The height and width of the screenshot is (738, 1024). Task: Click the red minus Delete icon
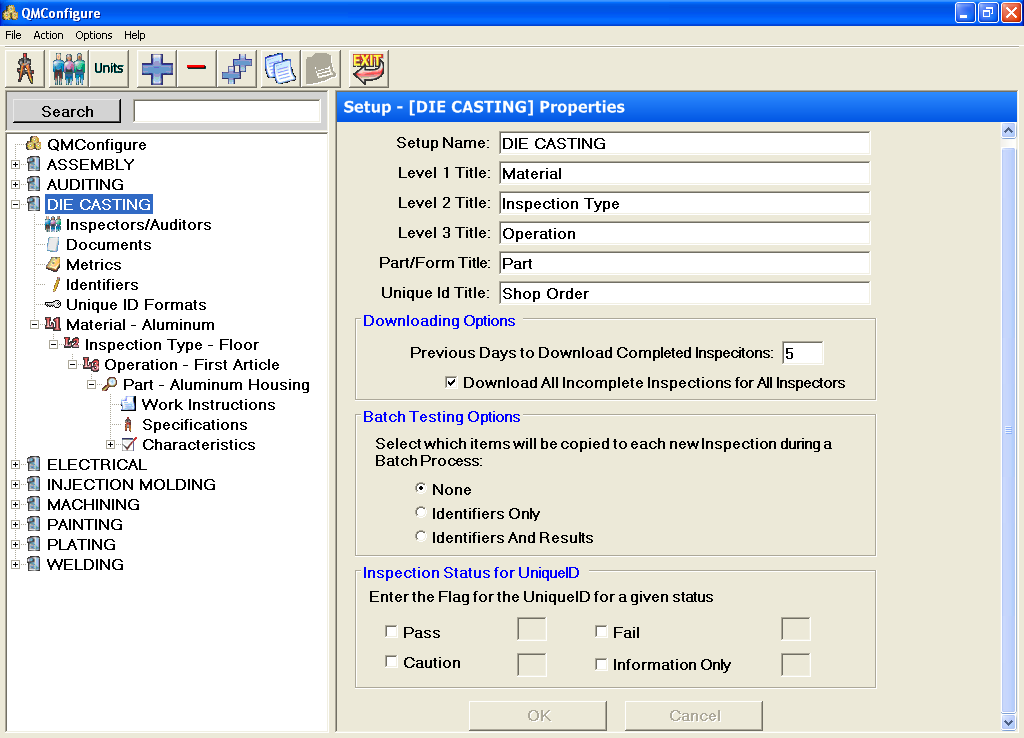pos(197,69)
